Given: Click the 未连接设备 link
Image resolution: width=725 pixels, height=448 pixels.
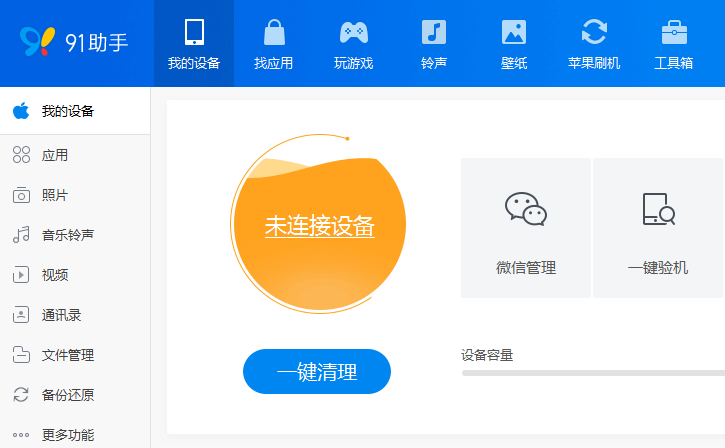Looking at the screenshot, I should click(x=319, y=227).
